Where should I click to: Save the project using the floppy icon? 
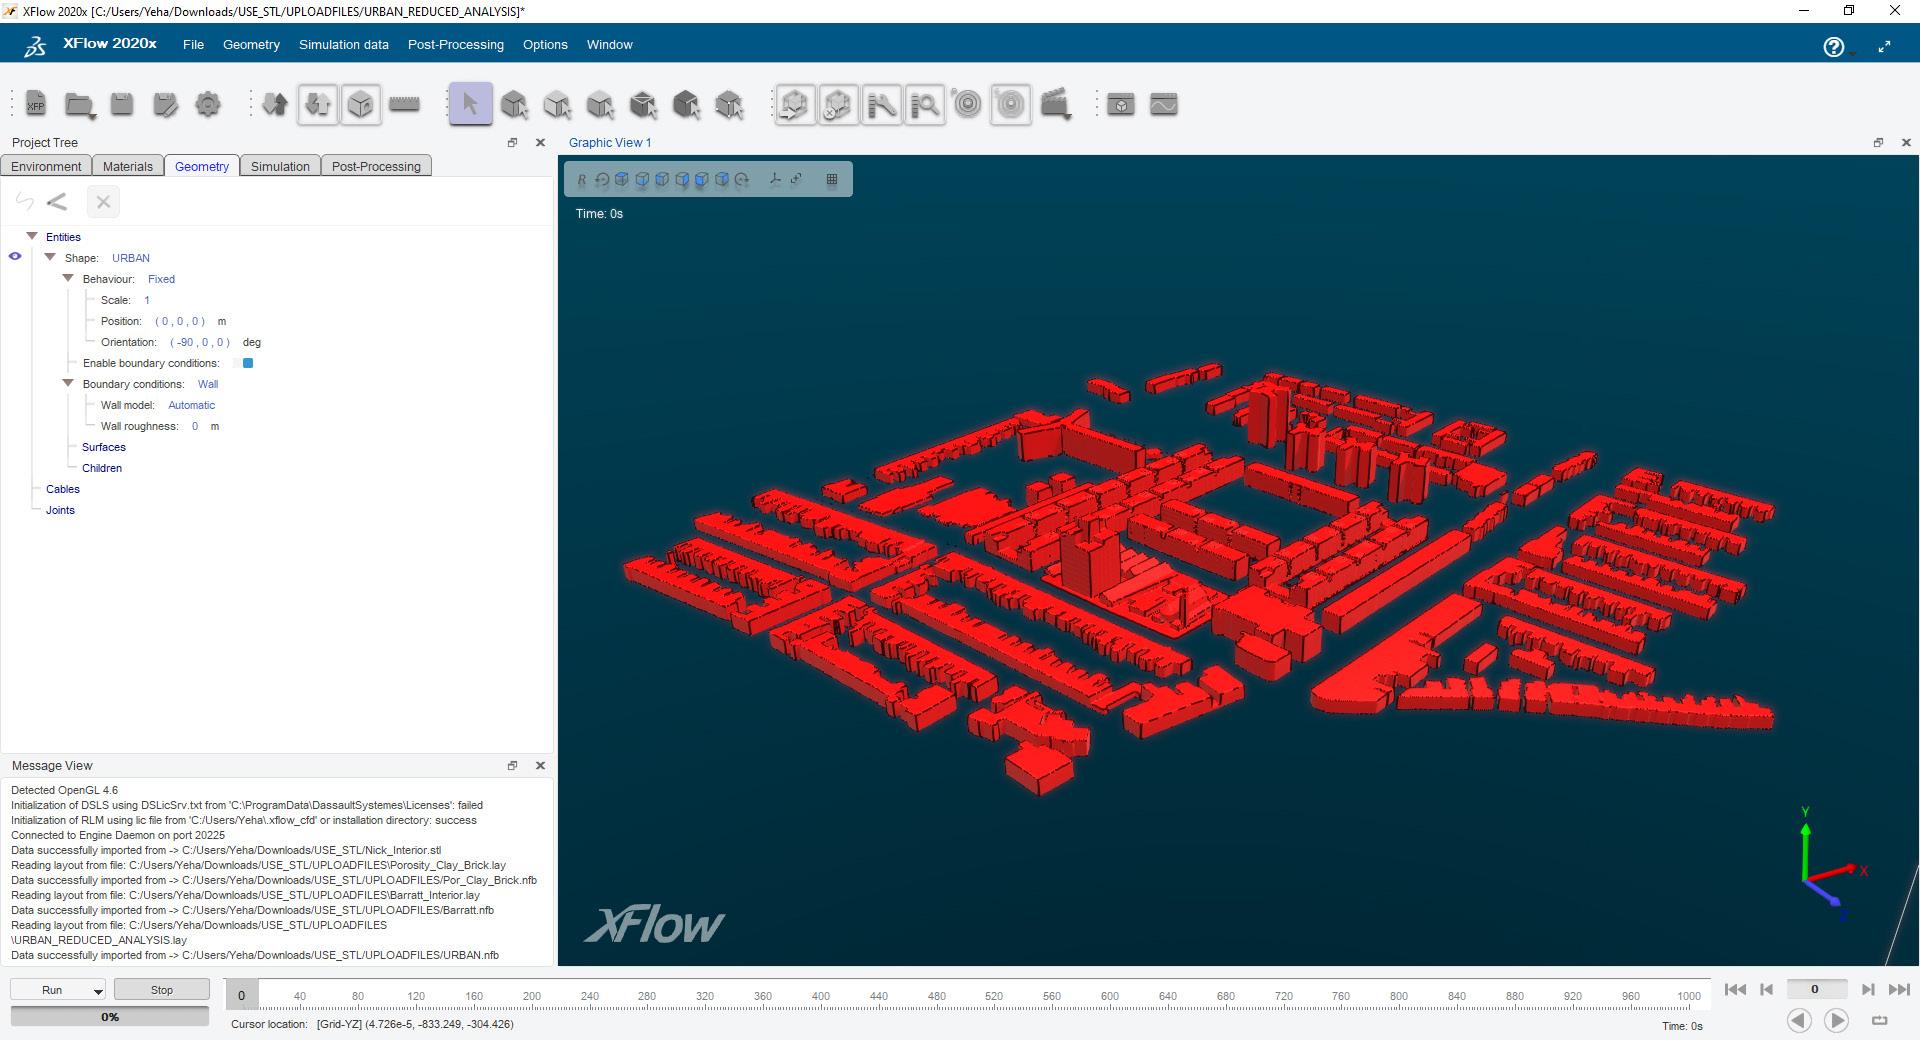[122, 104]
